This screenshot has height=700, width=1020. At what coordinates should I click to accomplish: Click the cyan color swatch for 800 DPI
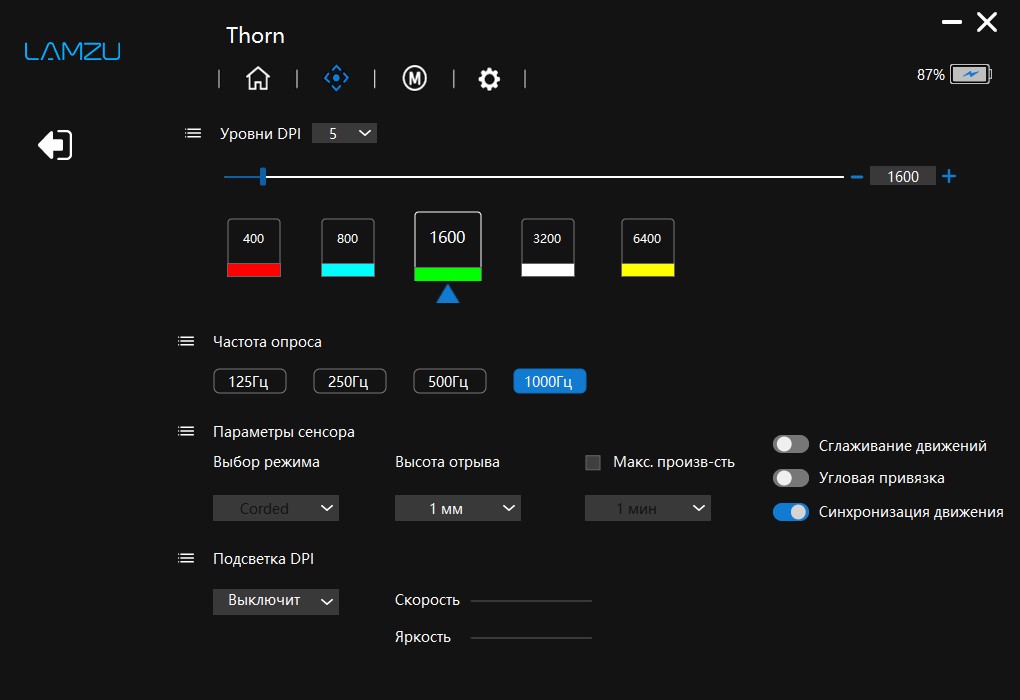click(x=348, y=270)
